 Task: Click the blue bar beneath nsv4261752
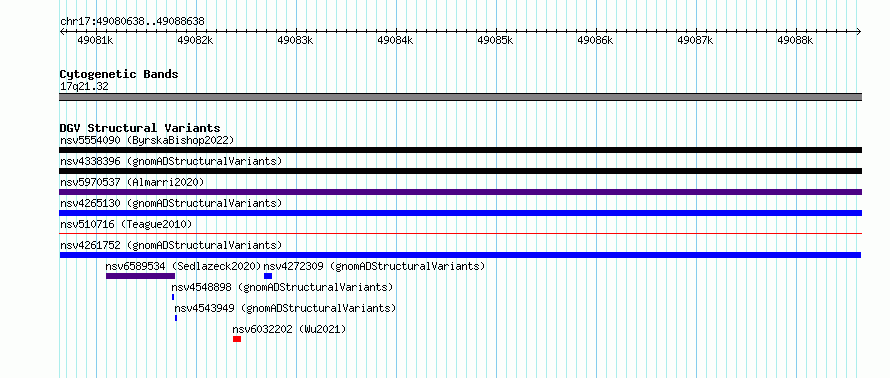(460, 255)
